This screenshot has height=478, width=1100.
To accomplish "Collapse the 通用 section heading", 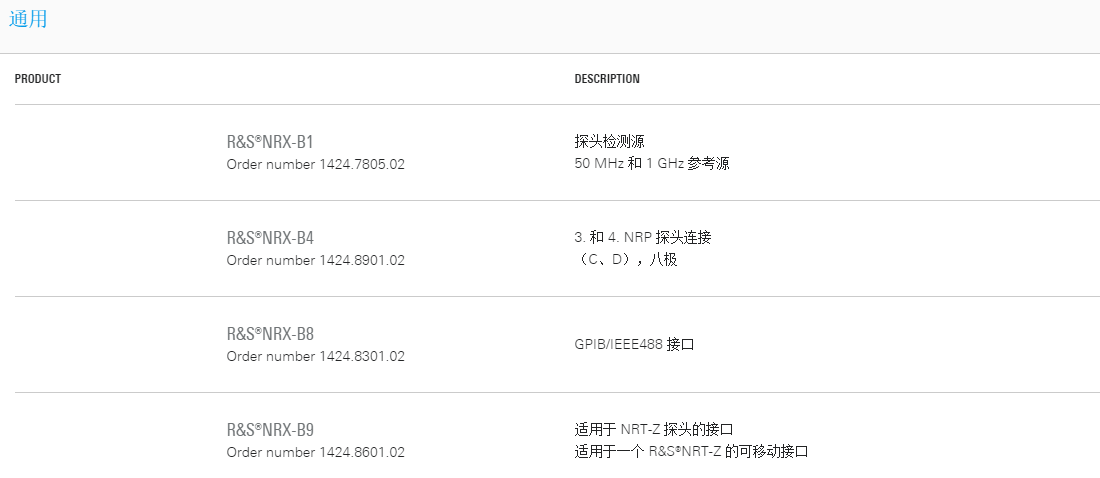I will (x=28, y=19).
